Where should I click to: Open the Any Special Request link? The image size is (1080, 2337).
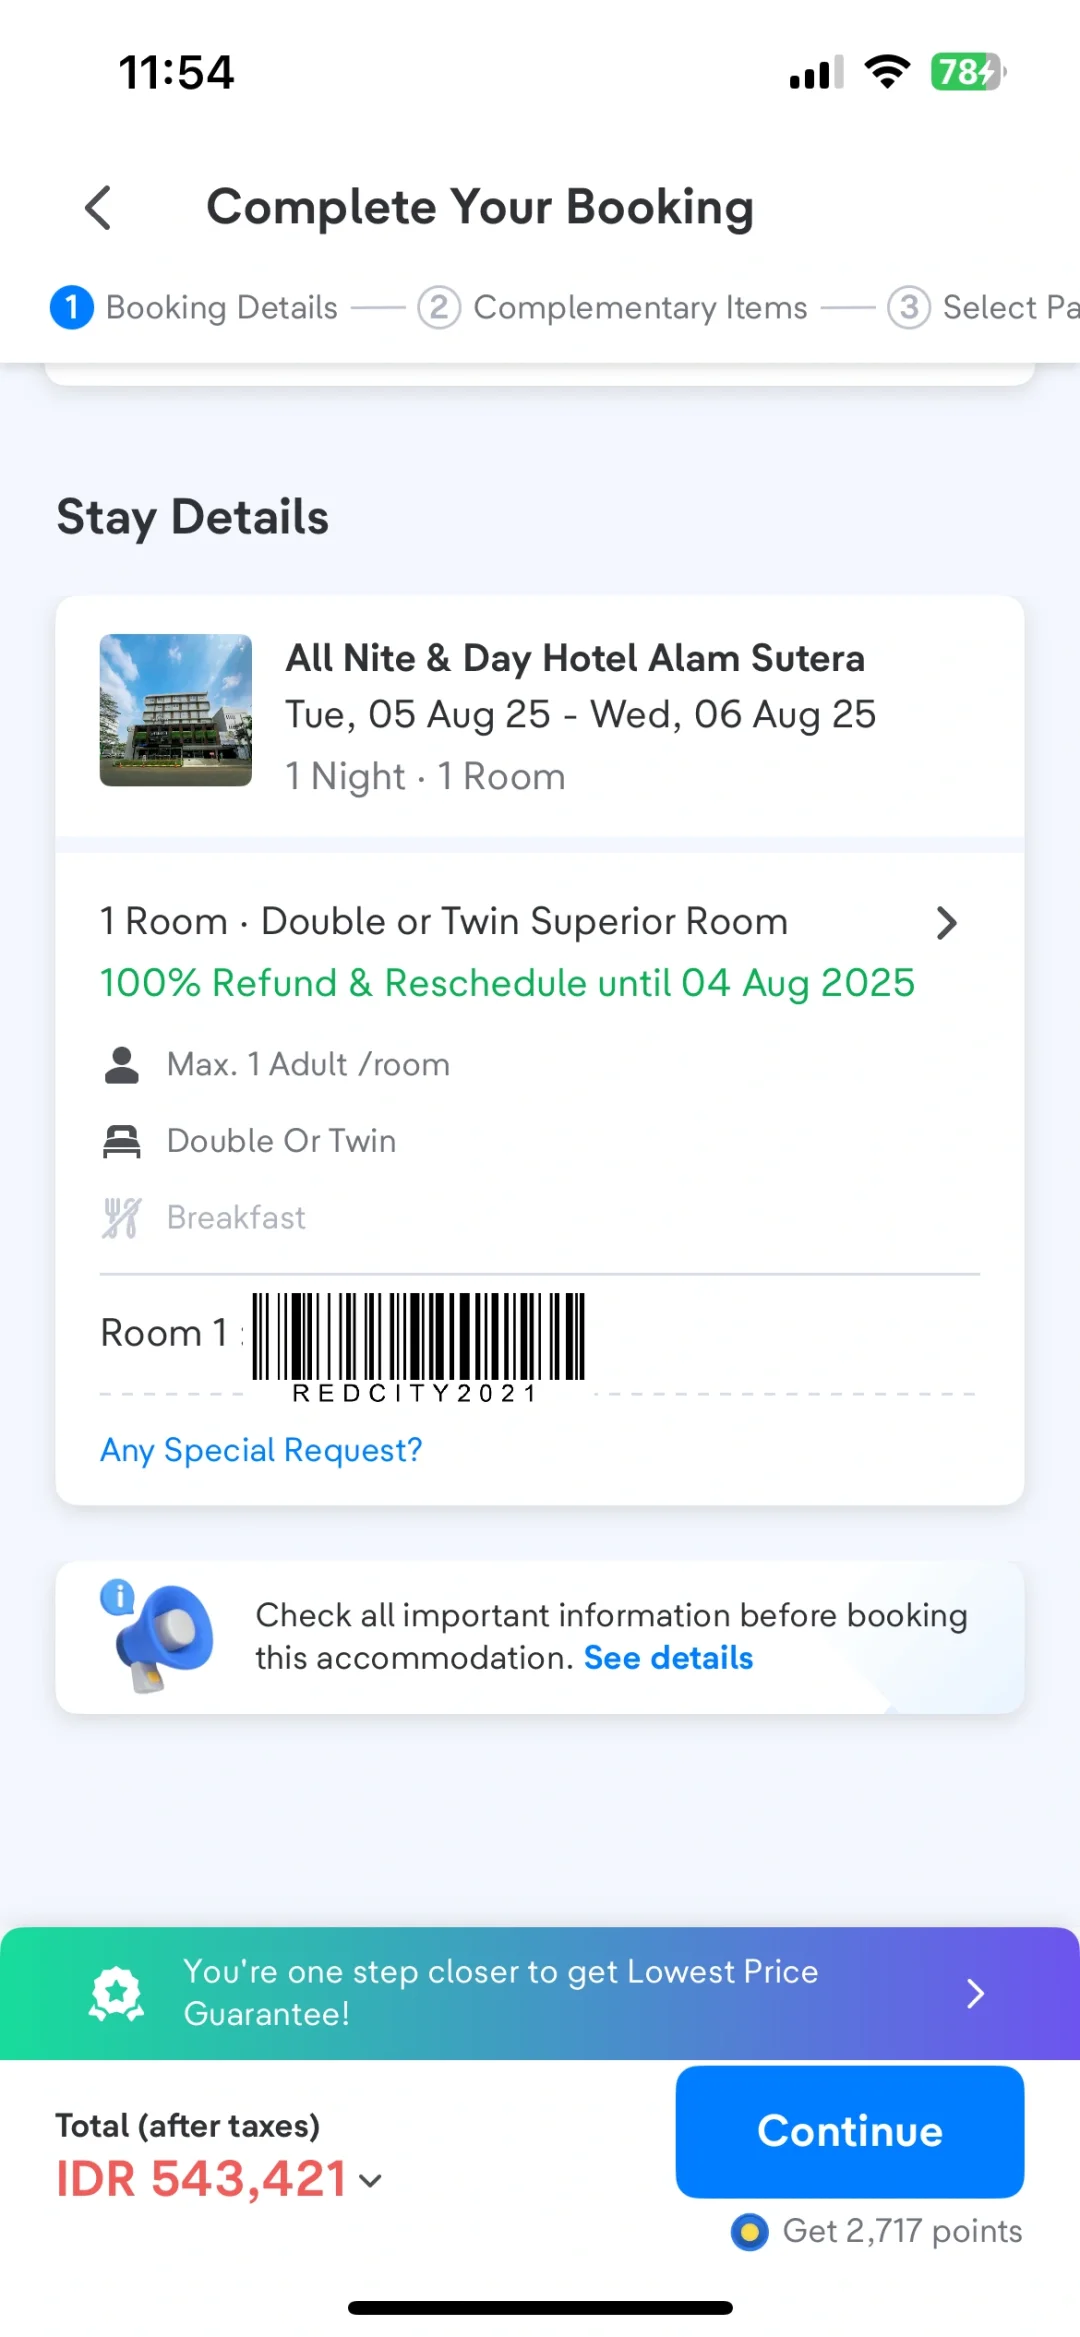pyautogui.click(x=261, y=1450)
